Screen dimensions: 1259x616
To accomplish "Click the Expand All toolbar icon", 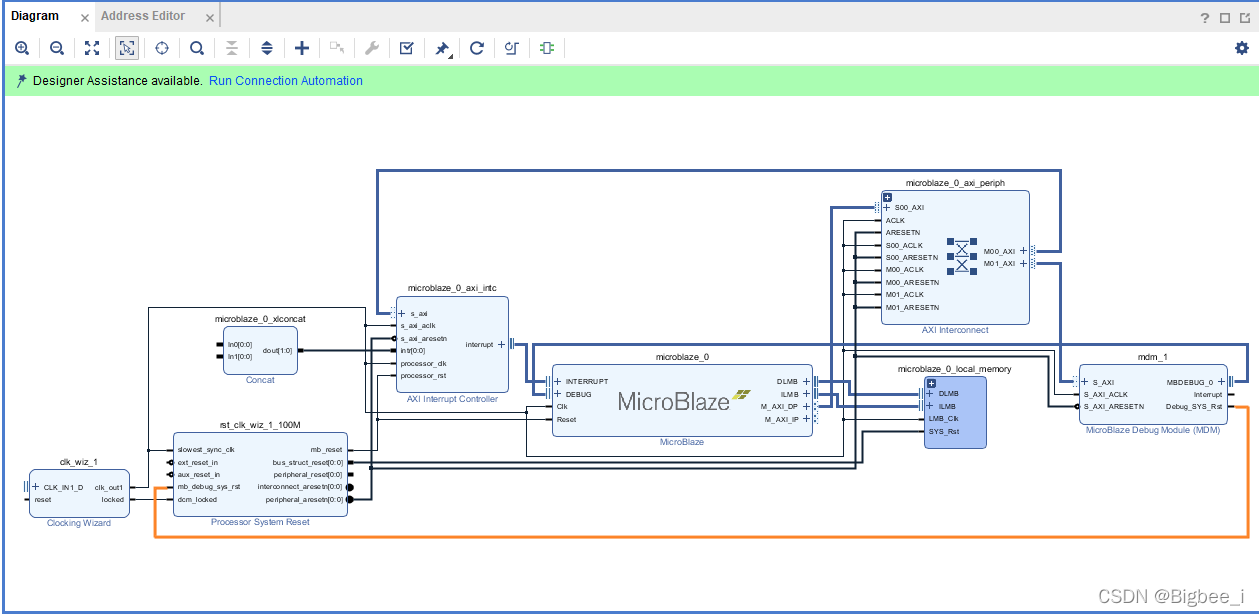I will pyautogui.click(x=267, y=48).
